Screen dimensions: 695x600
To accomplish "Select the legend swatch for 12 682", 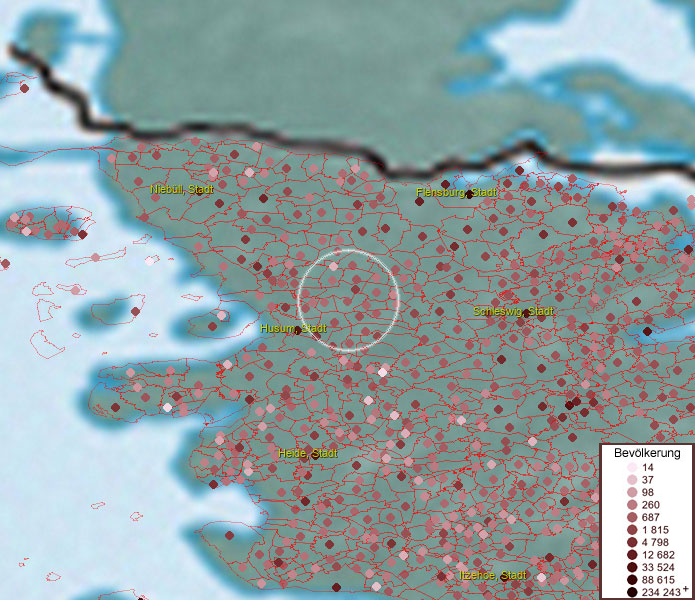I will (x=632, y=555).
